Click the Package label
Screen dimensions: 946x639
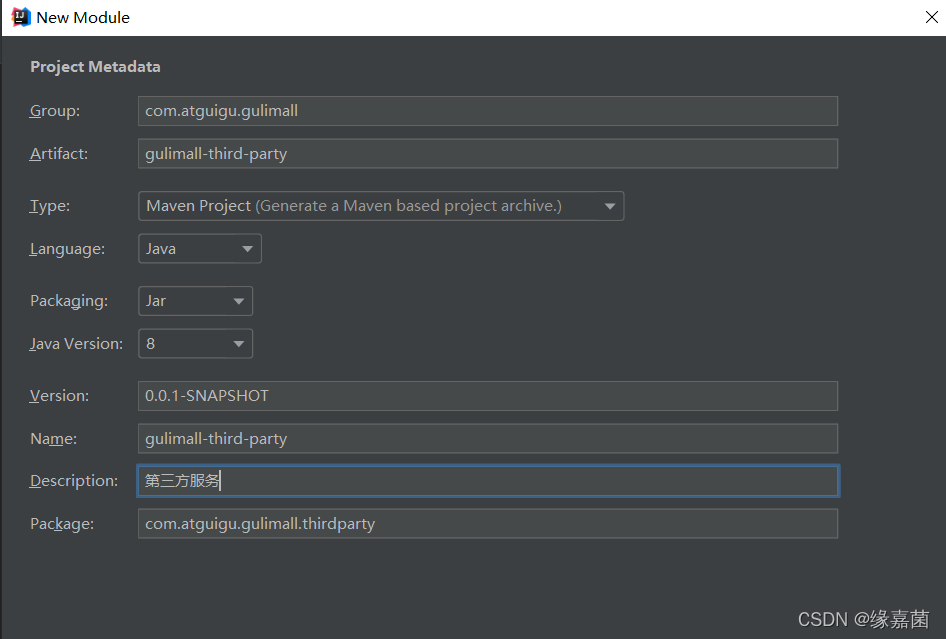click(x=62, y=524)
